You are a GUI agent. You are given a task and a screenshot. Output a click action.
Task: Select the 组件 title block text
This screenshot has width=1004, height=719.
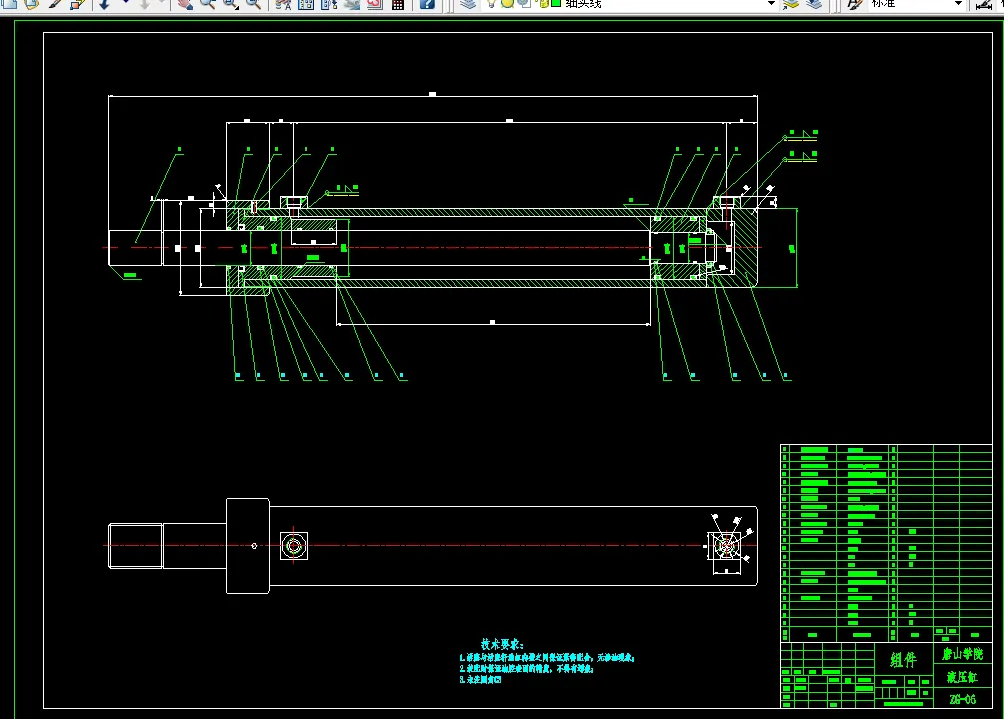coord(903,659)
